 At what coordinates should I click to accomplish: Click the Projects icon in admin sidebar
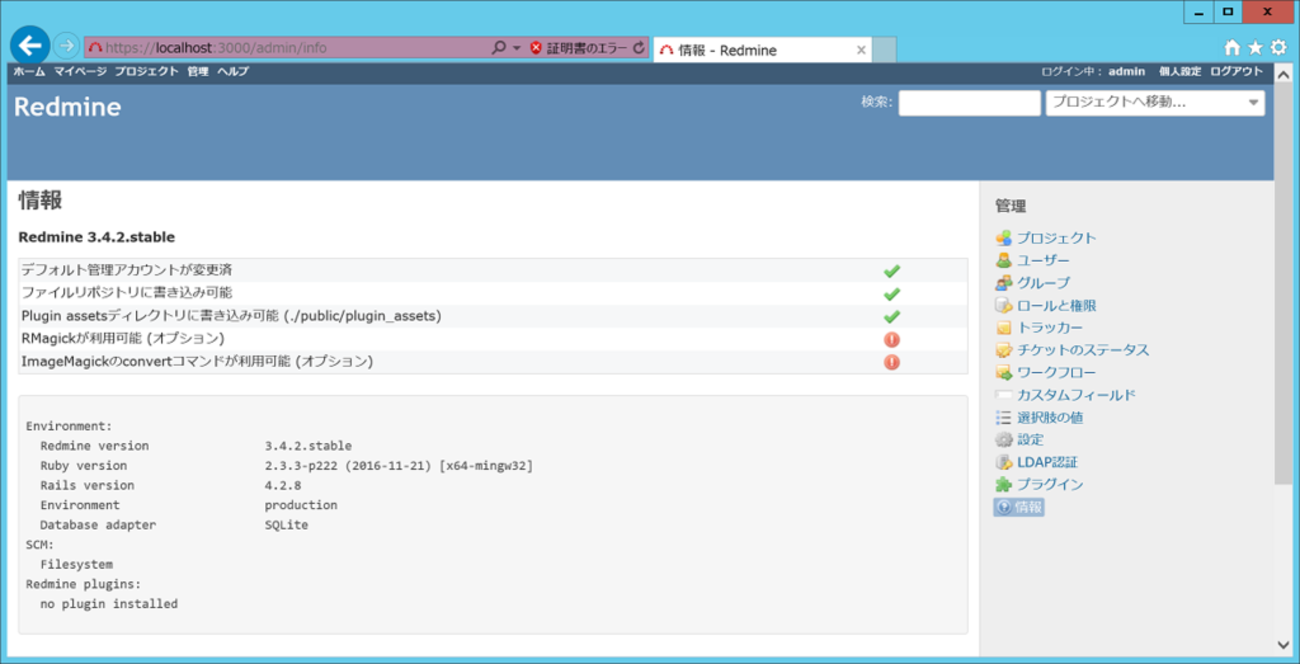pyautogui.click(x=1003, y=238)
